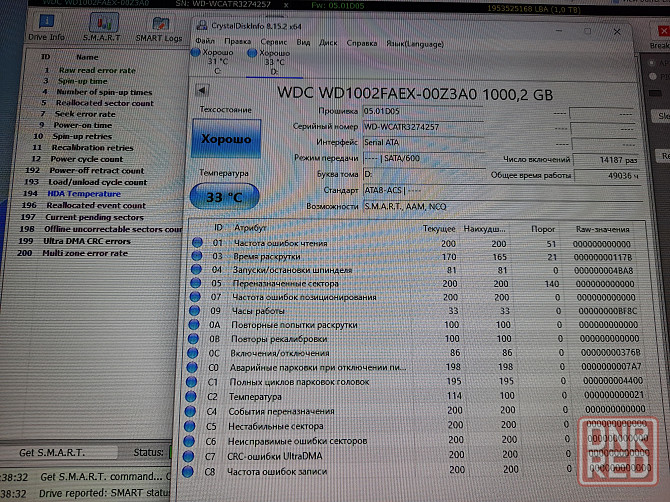Open the Вид menu
670x502 pixels.
click(x=303, y=42)
